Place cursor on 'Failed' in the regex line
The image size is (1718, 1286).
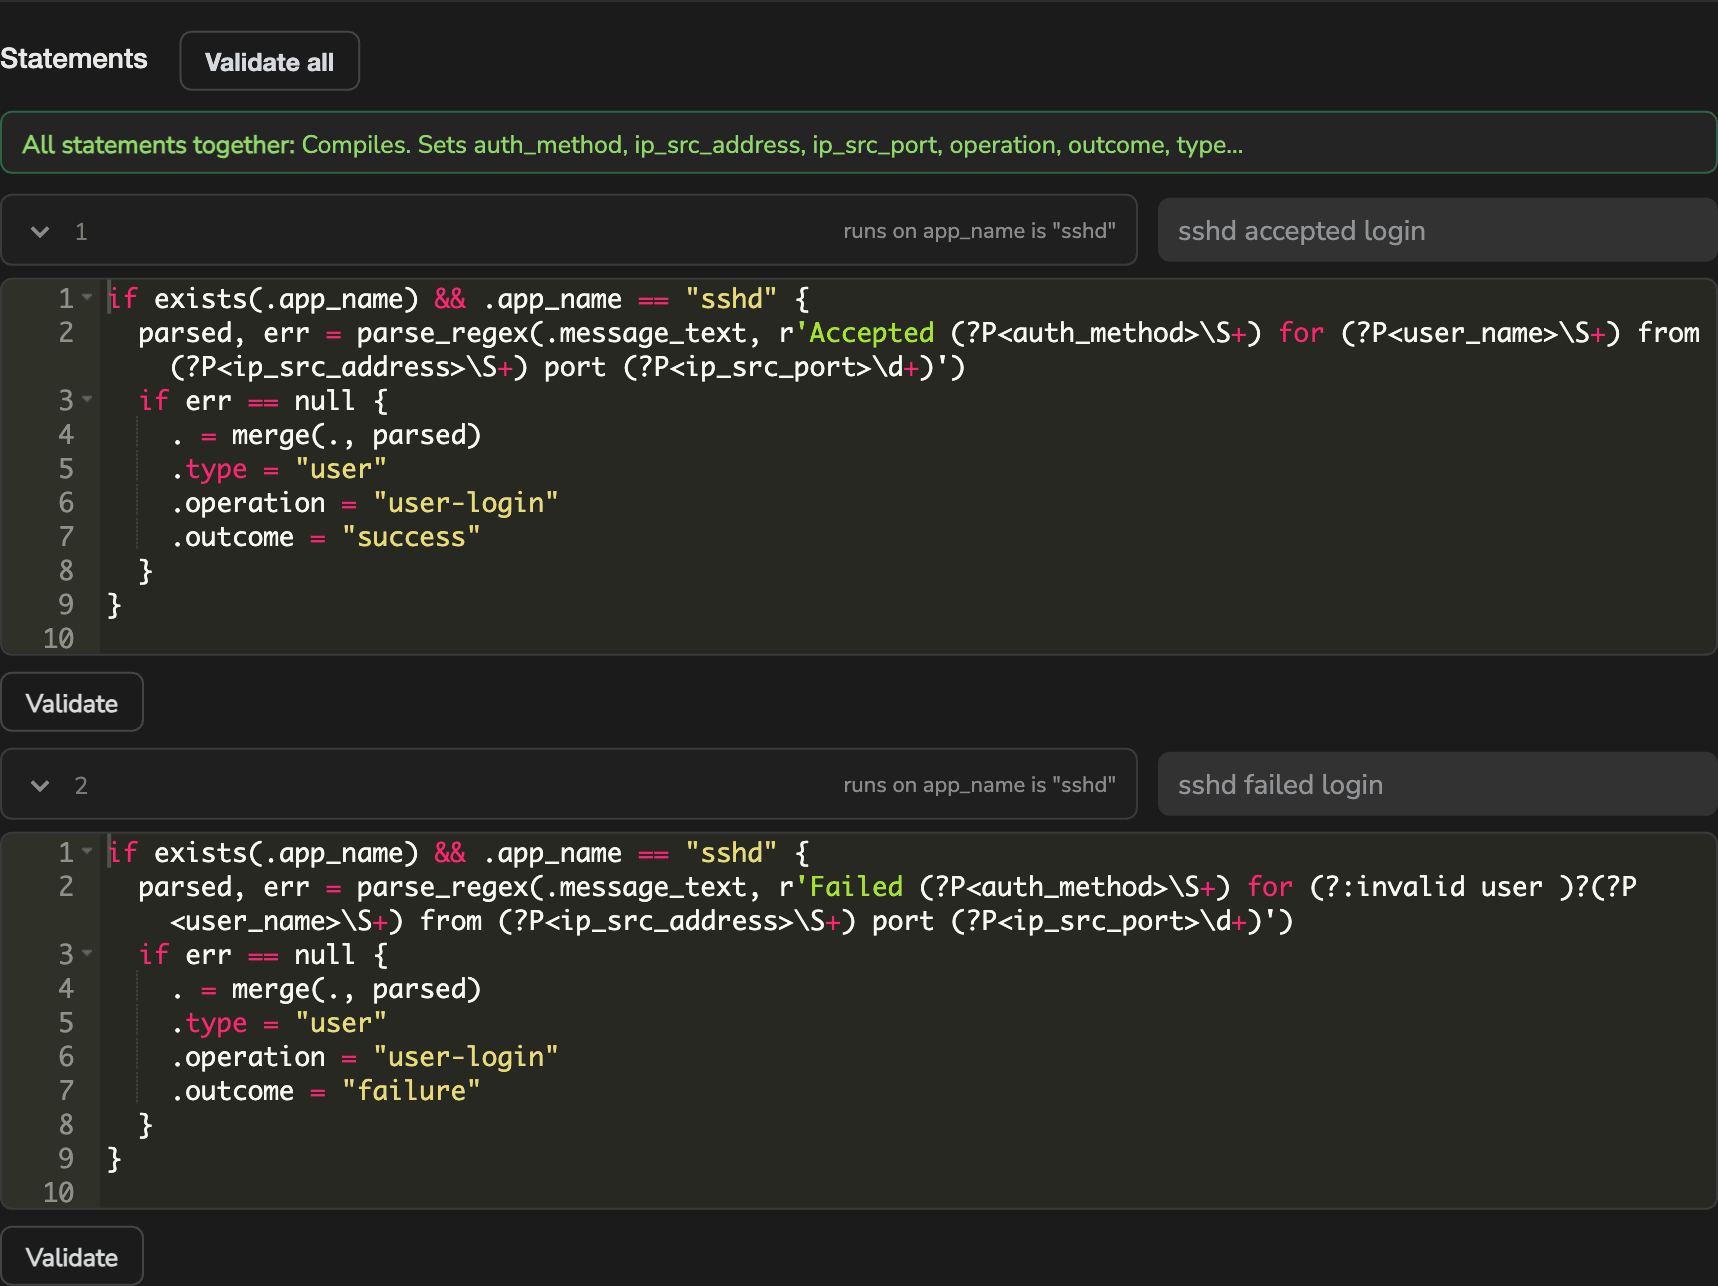[x=856, y=887]
